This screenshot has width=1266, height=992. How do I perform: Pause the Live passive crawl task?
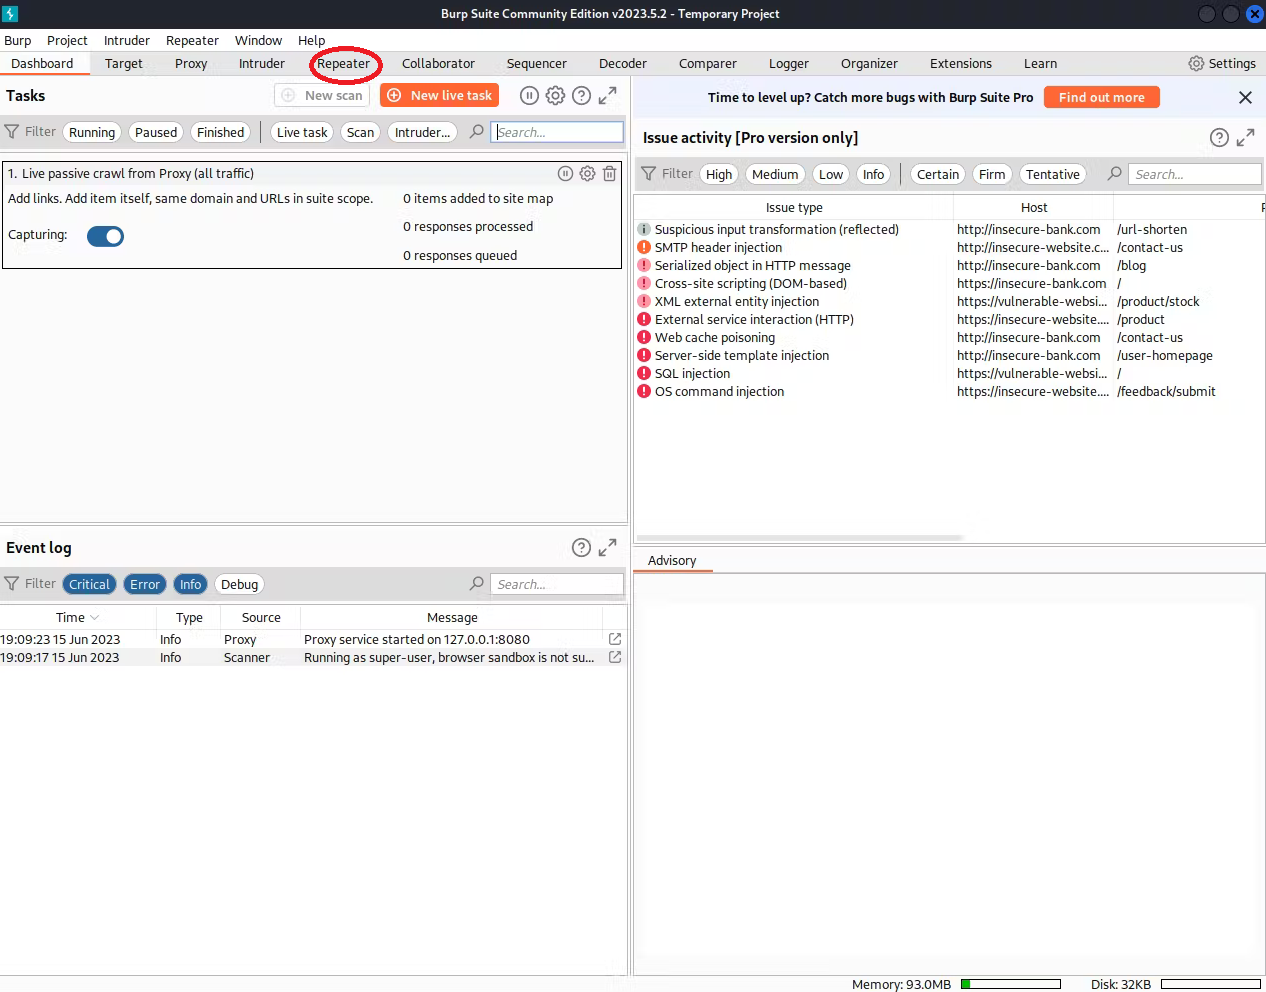[565, 174]
